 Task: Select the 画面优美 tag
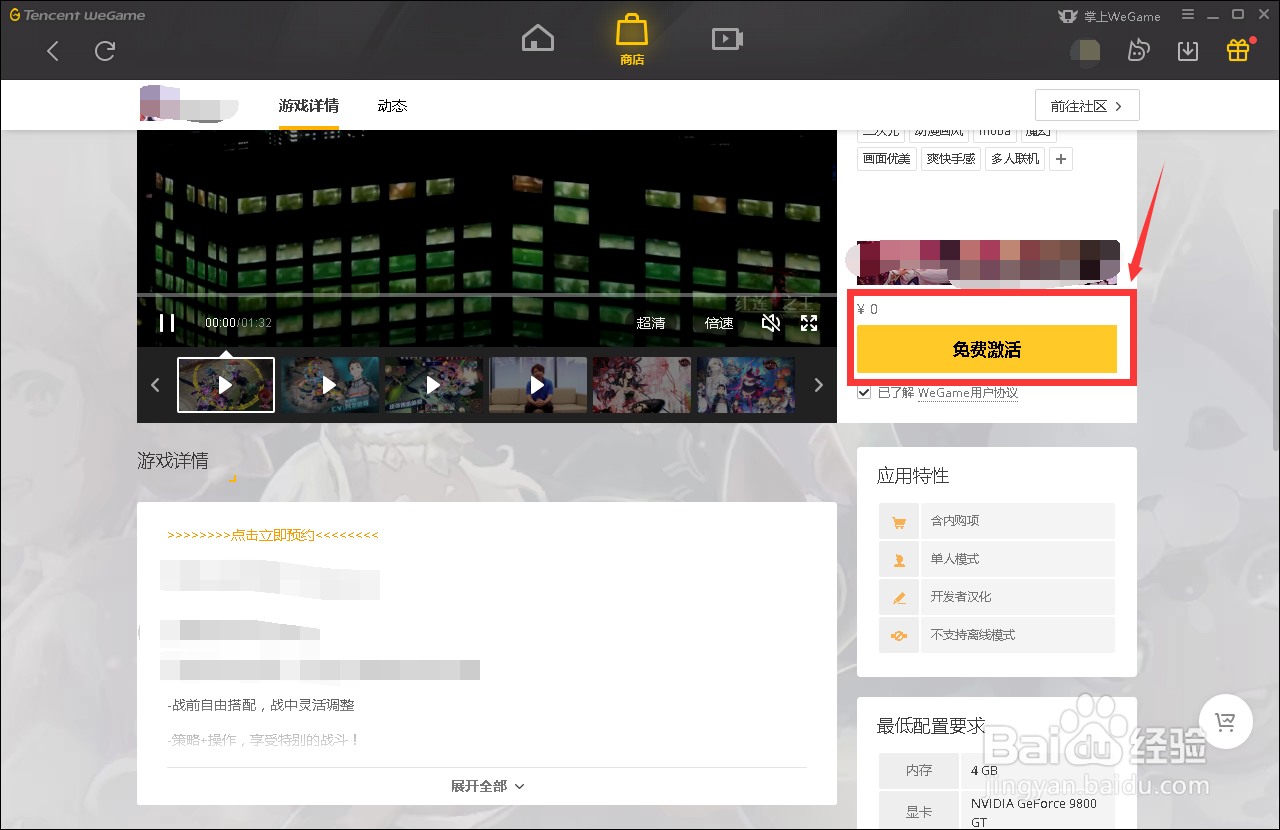point(887,159)
